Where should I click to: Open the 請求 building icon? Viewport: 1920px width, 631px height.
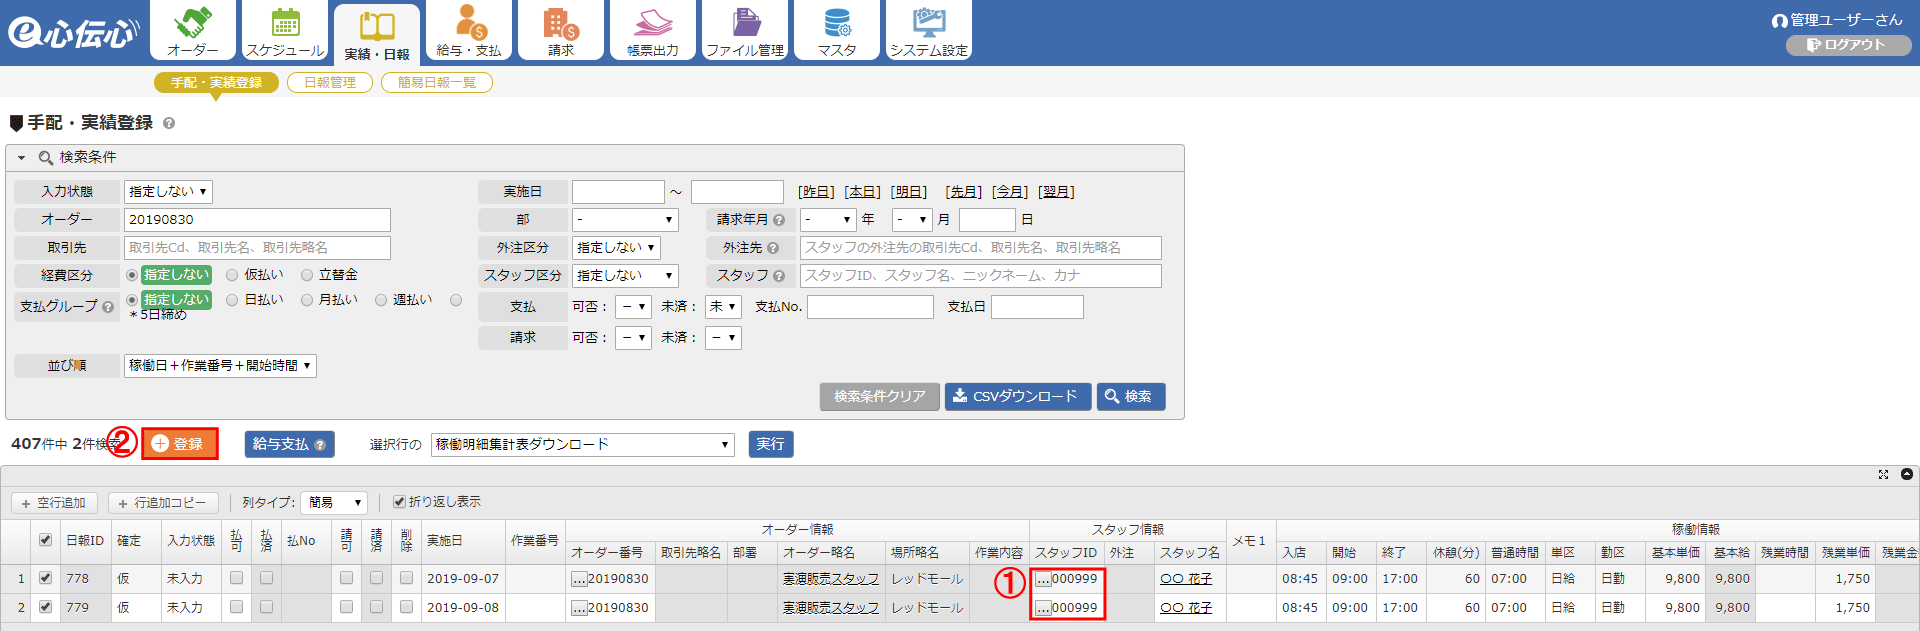[x=561, y=30]
